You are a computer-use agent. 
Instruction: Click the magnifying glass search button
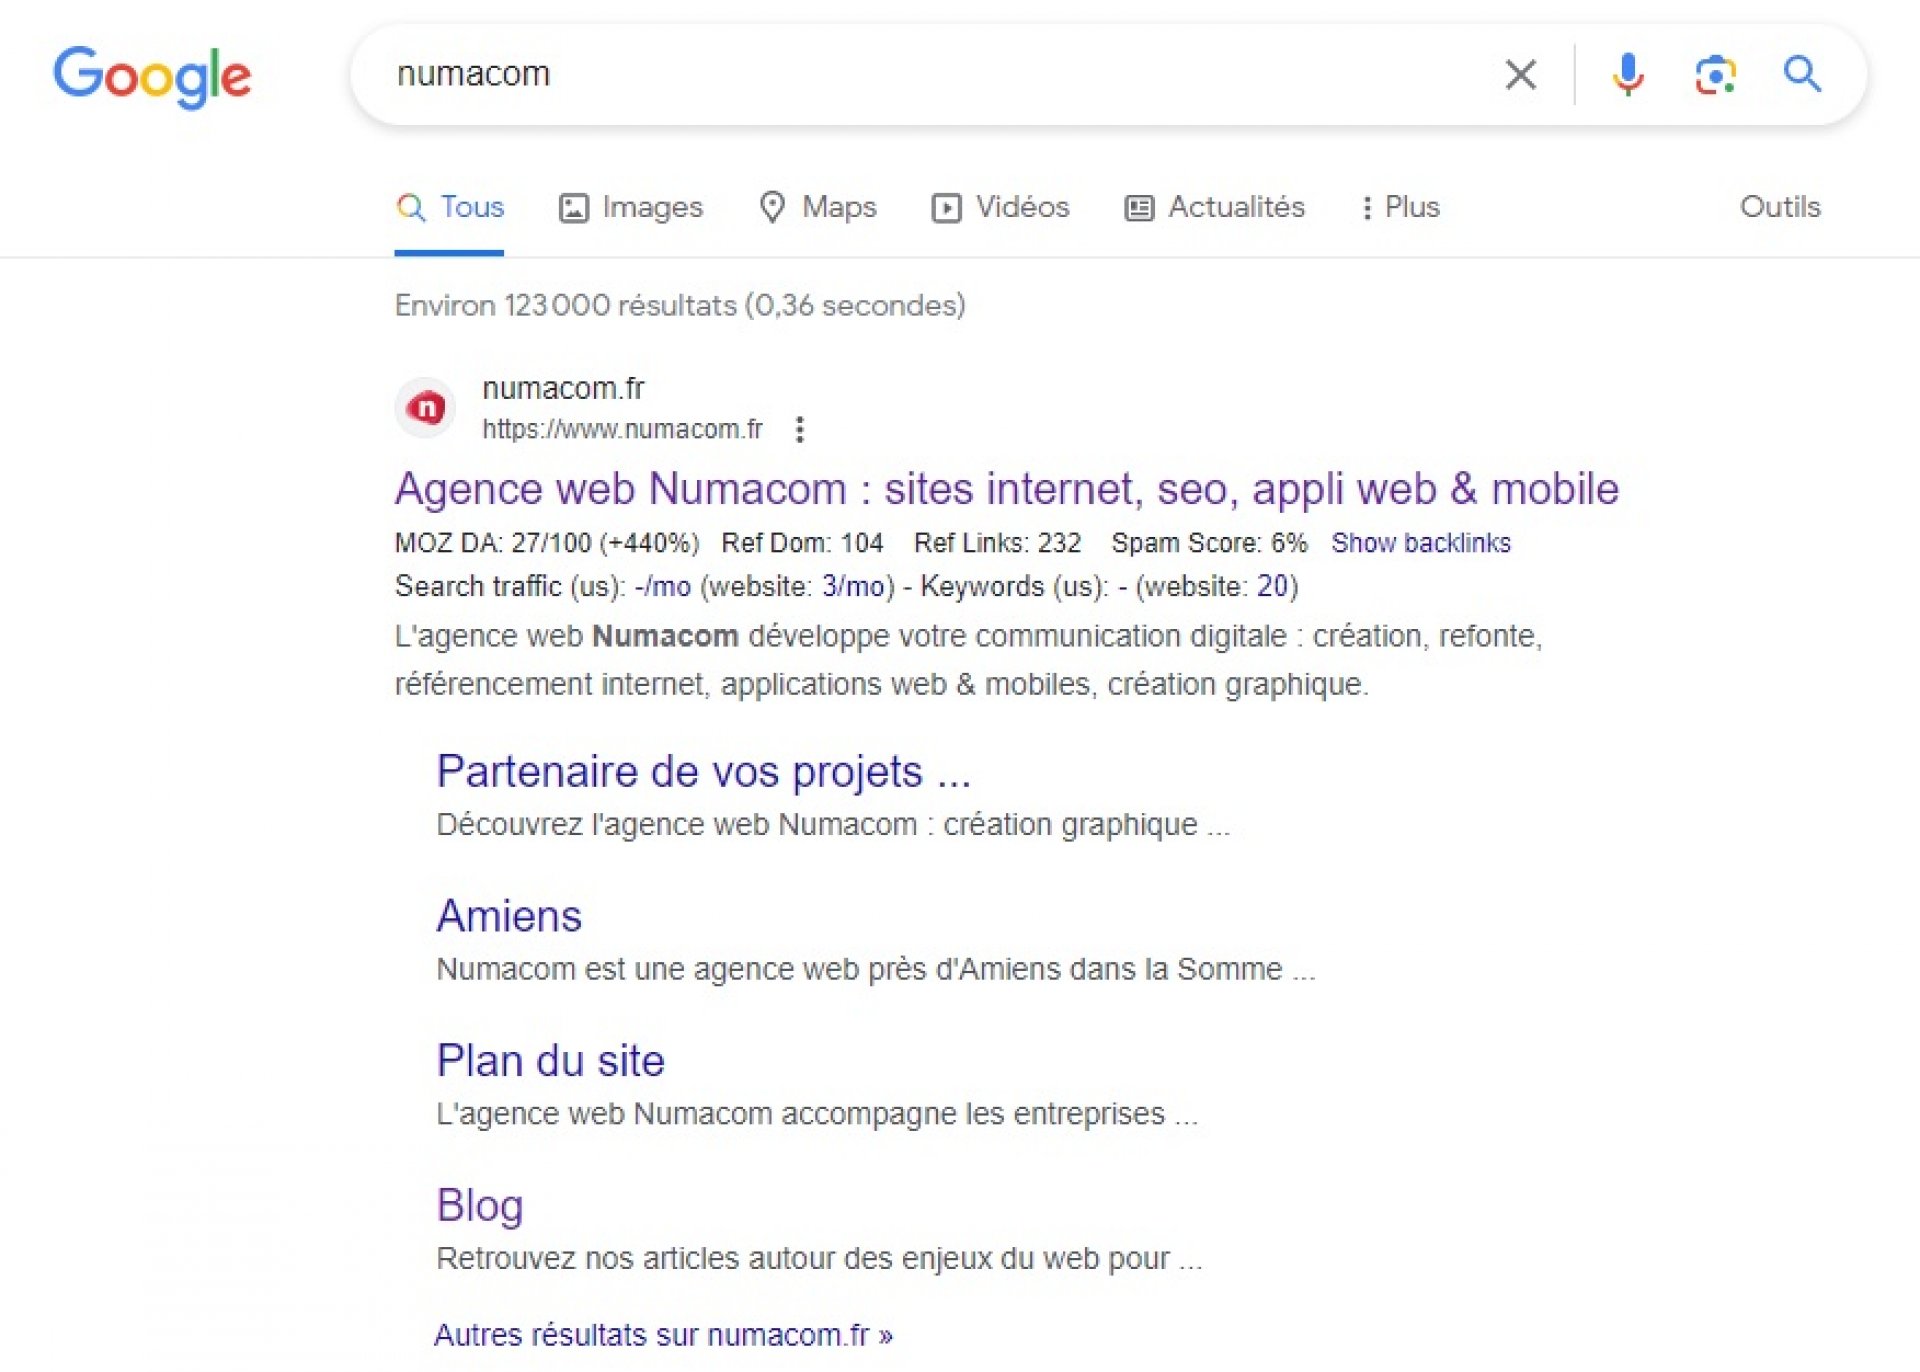pos(1802,74)
